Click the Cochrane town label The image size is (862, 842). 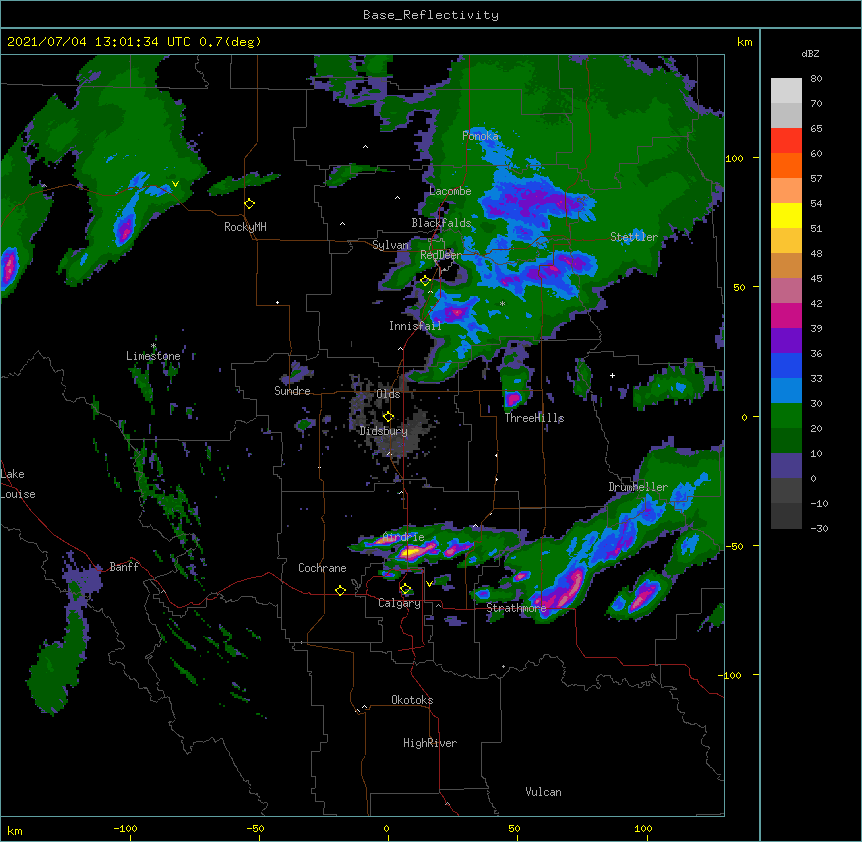pyautogui.click(x=322, y=568)
